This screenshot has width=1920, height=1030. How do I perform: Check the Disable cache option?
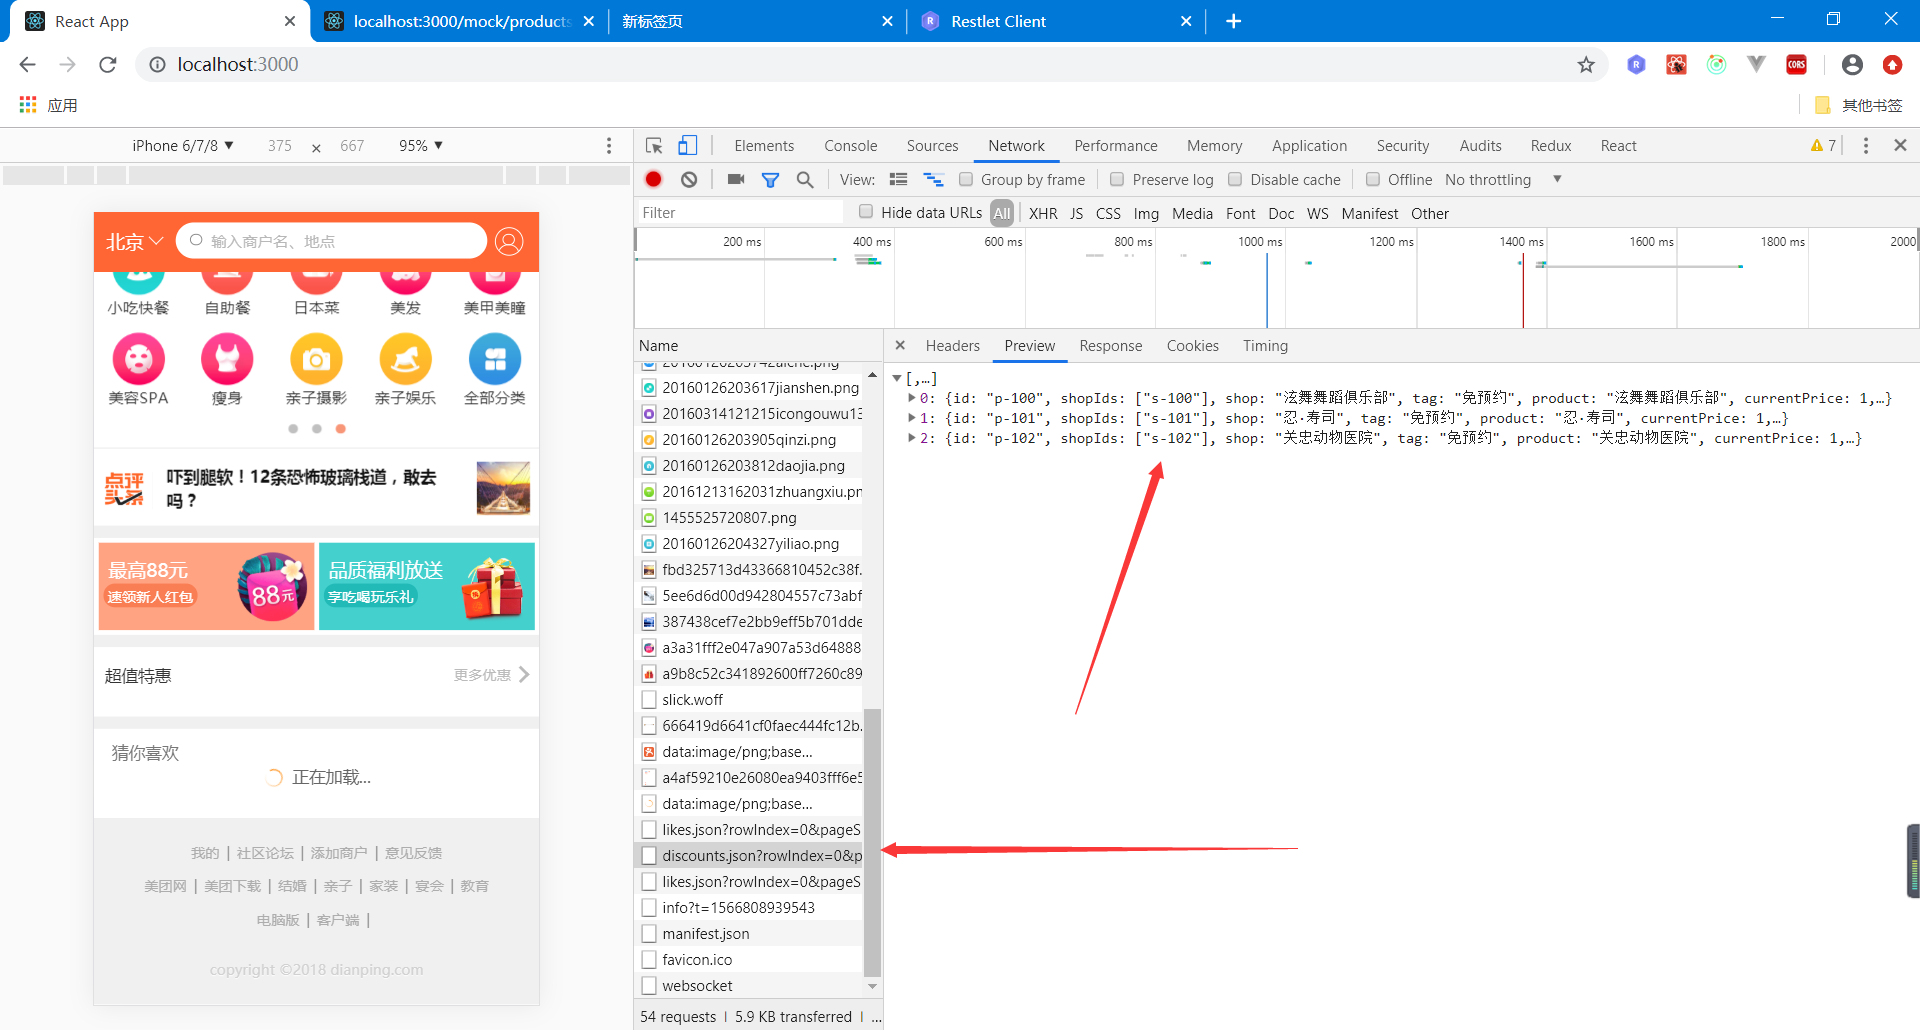click(x=1235, y=180)
